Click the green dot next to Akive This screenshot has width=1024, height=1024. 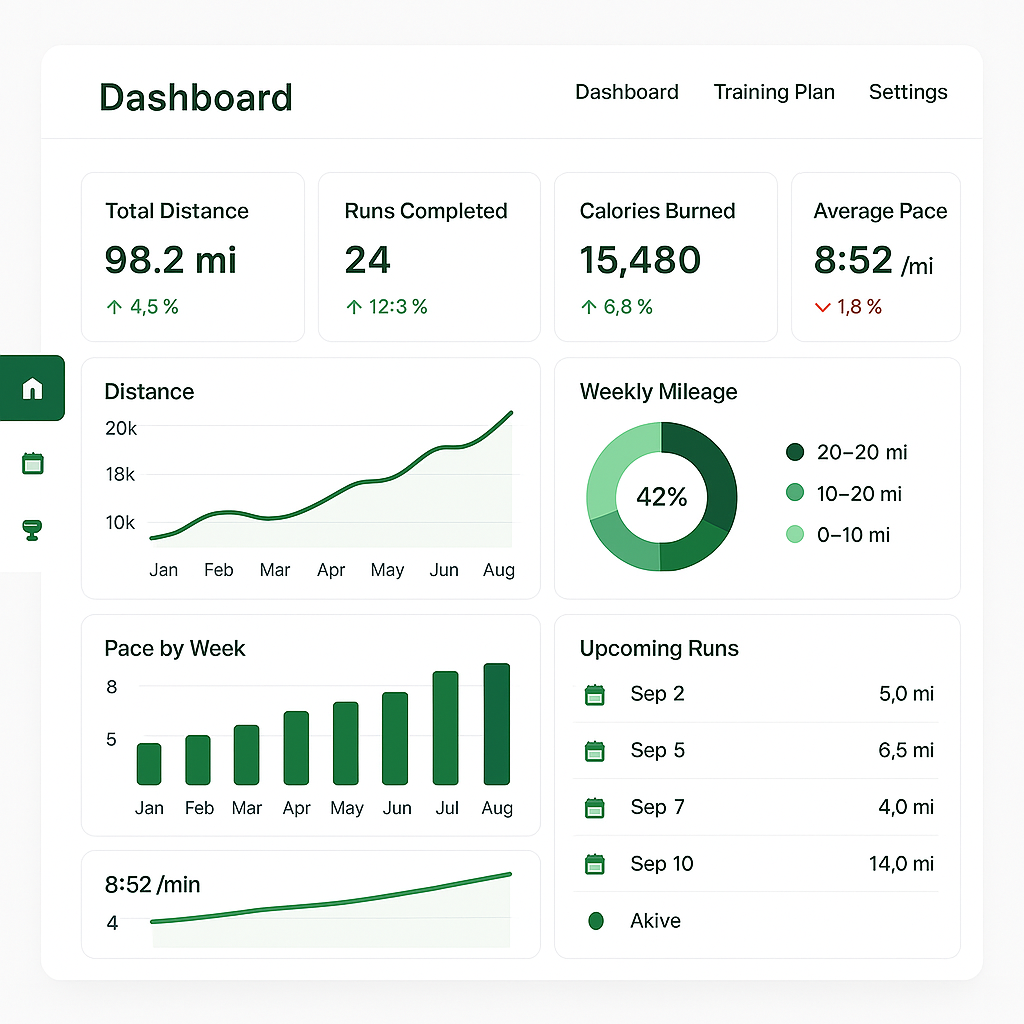597,921
